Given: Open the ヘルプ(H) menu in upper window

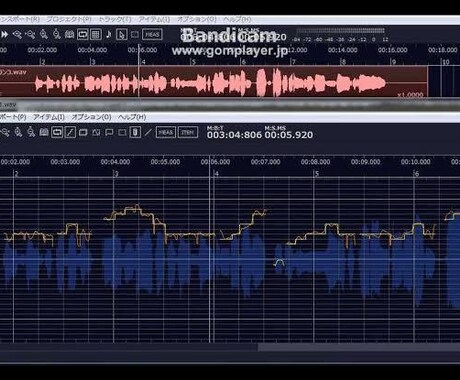Looking at the screenshot, I should [237, 19].
